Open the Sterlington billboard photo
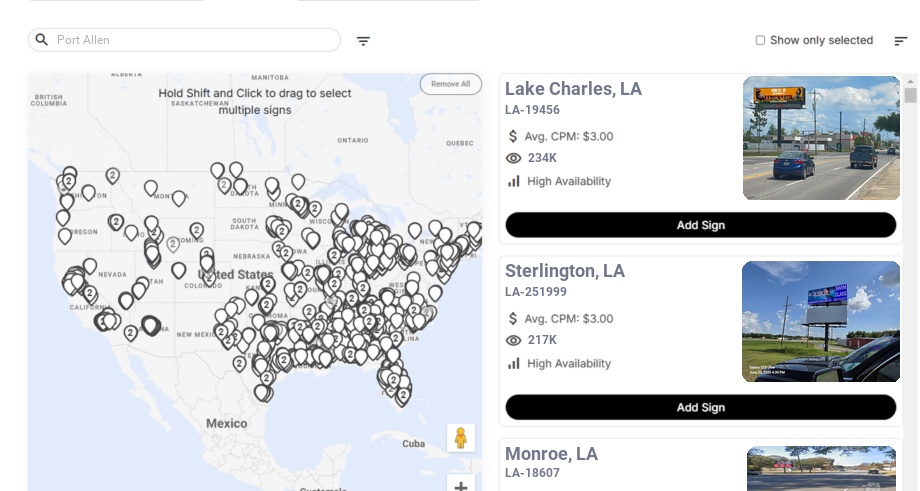 pyautogui.click(x=821, y=321)
